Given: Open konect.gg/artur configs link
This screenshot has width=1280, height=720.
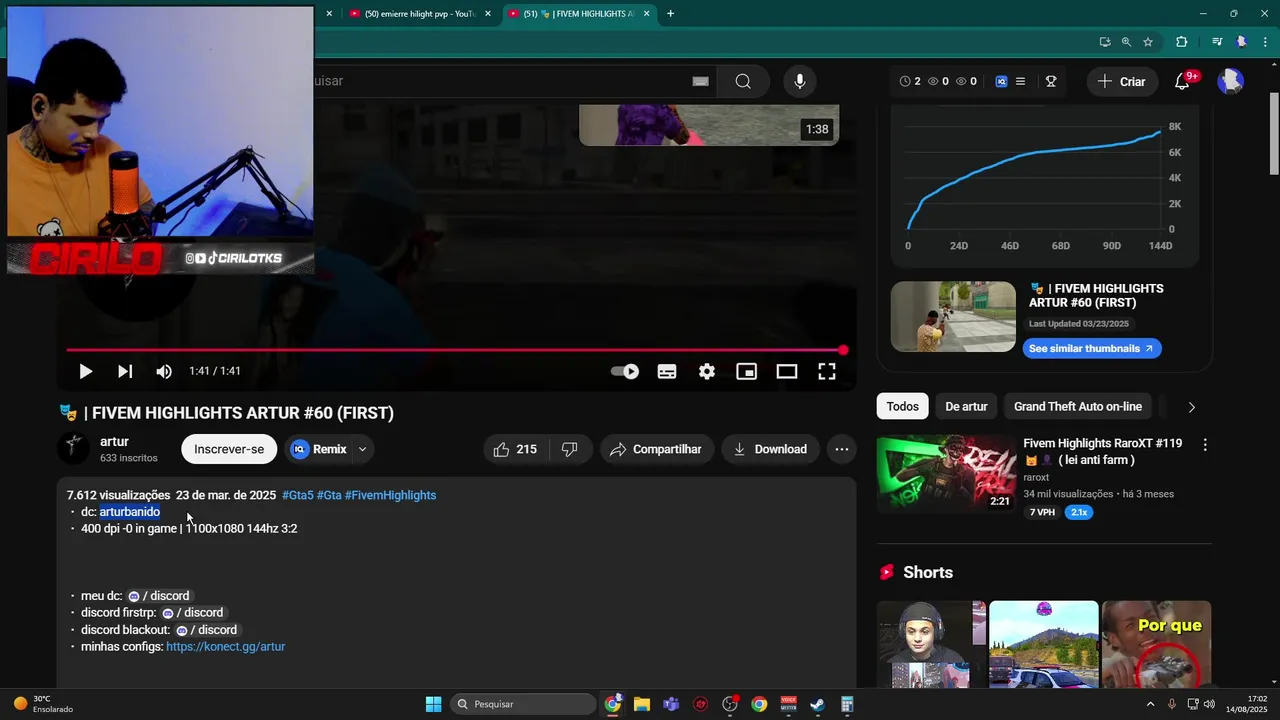Looking at the screenshot, I should pos(225,647).
